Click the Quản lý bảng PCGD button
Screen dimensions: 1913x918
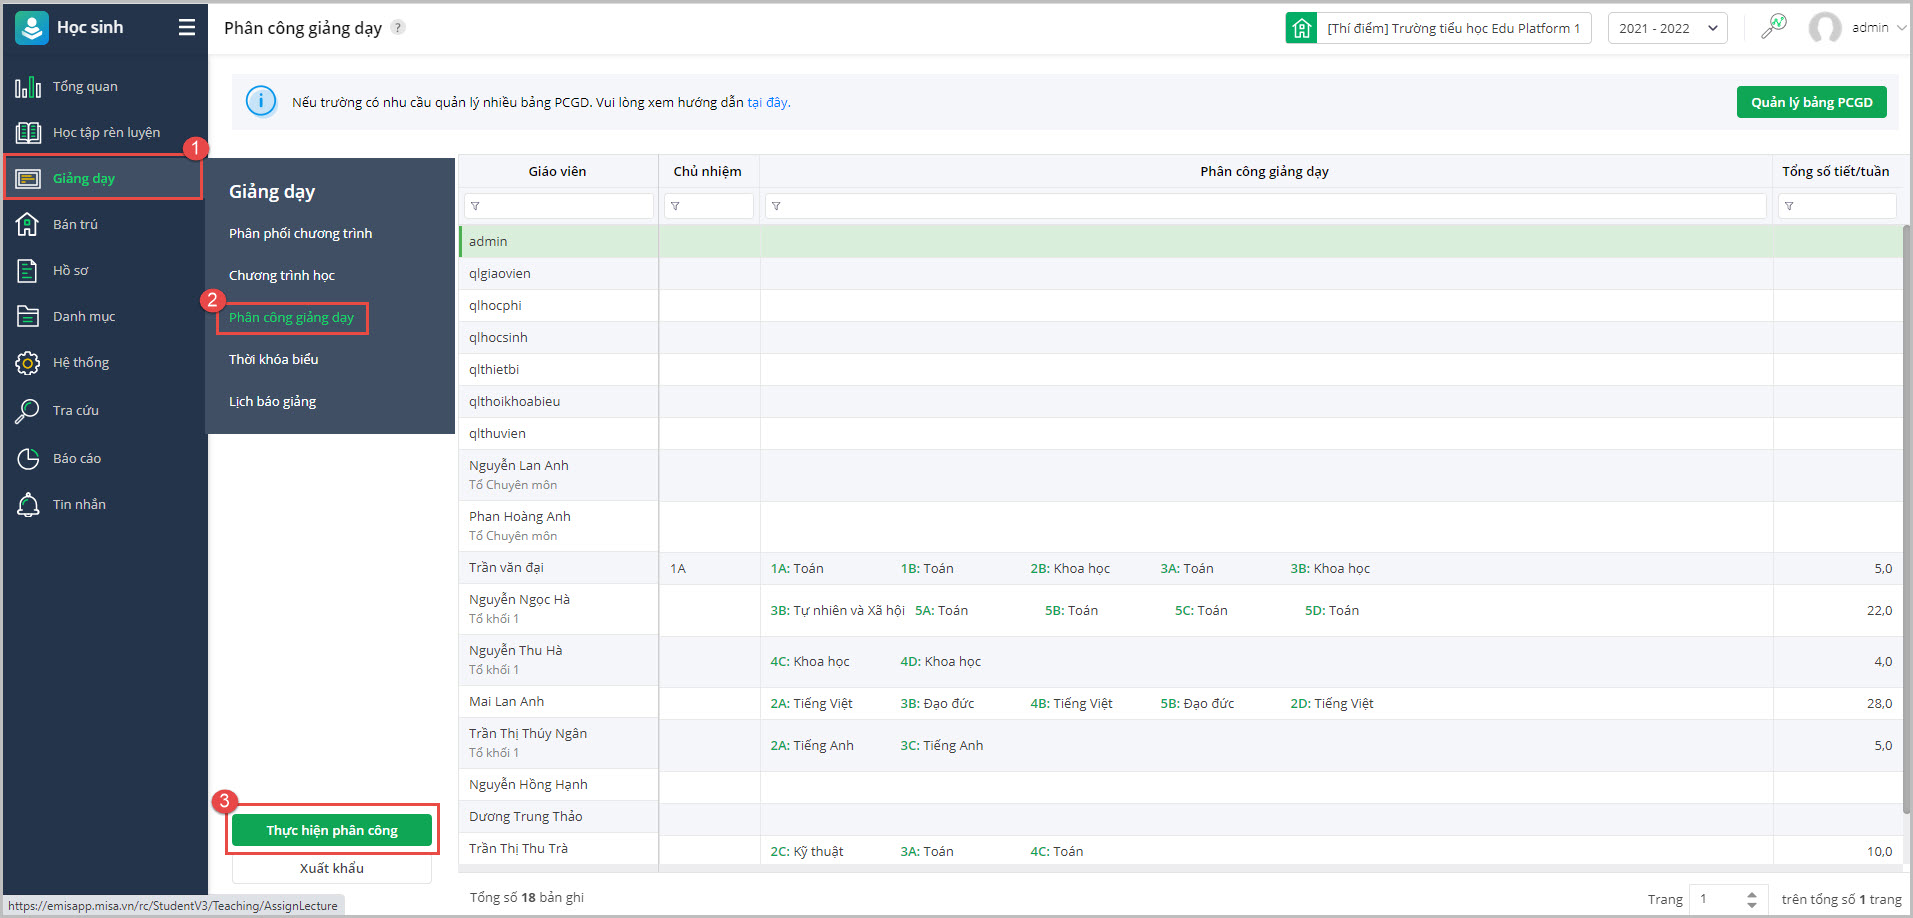[x=1811, y=102]
